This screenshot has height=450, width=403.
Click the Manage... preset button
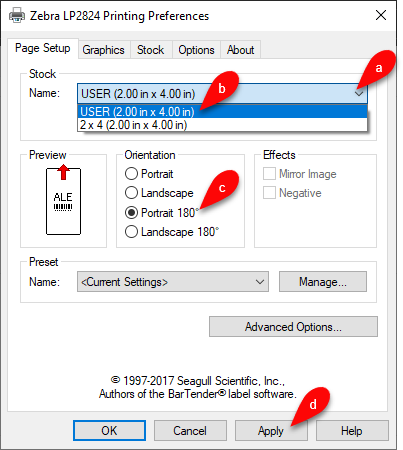click(x=323, y=282)
